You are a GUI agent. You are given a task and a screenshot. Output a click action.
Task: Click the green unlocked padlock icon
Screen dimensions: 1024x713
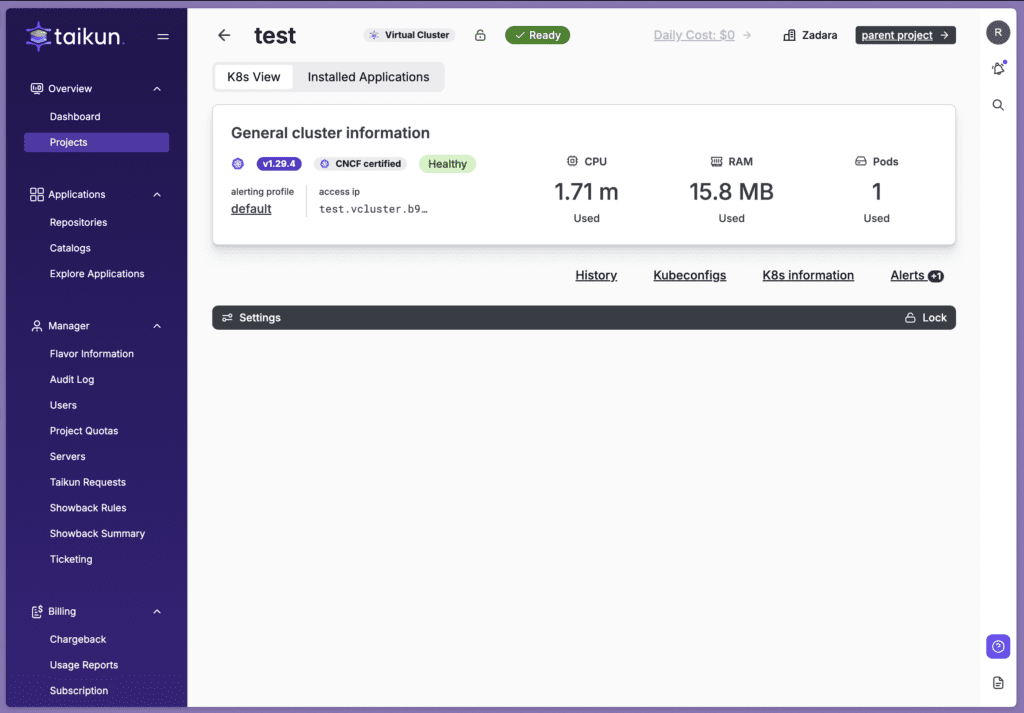click(480, 35)
